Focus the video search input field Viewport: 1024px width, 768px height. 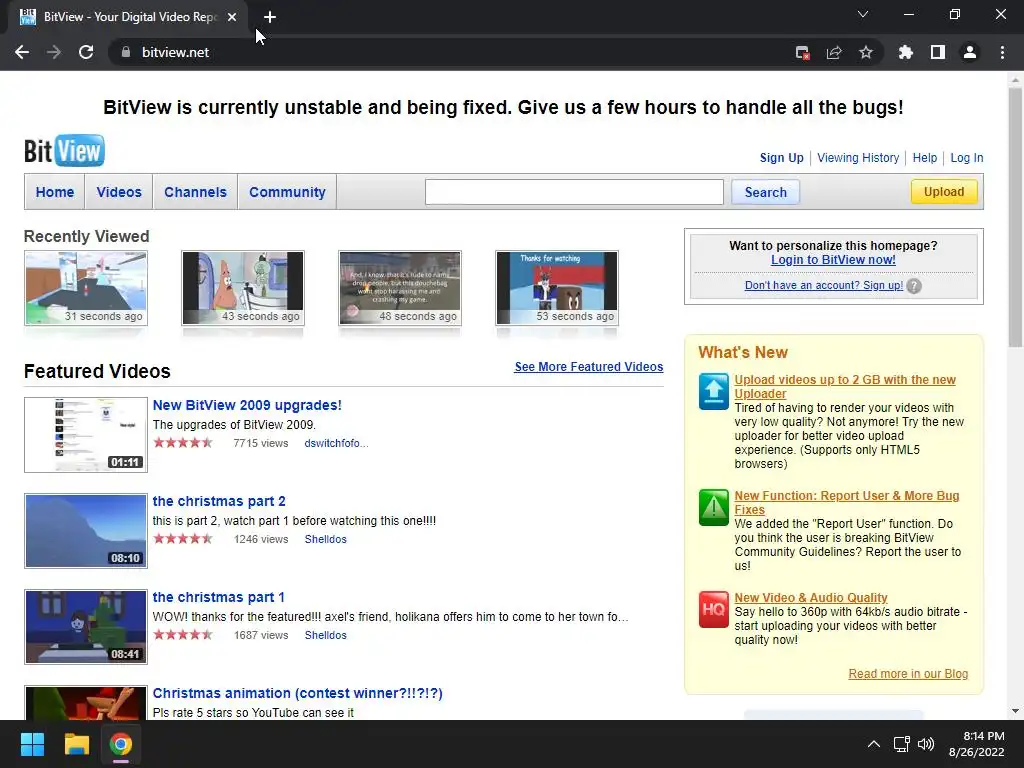574,192
